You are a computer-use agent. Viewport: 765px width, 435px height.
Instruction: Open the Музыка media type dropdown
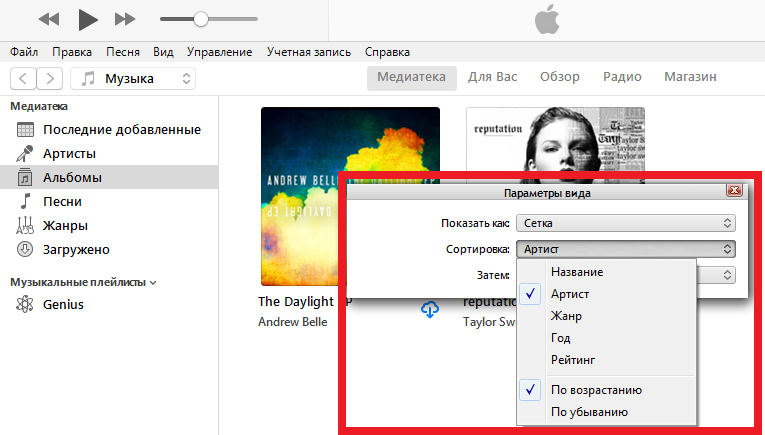click(137, 78)
